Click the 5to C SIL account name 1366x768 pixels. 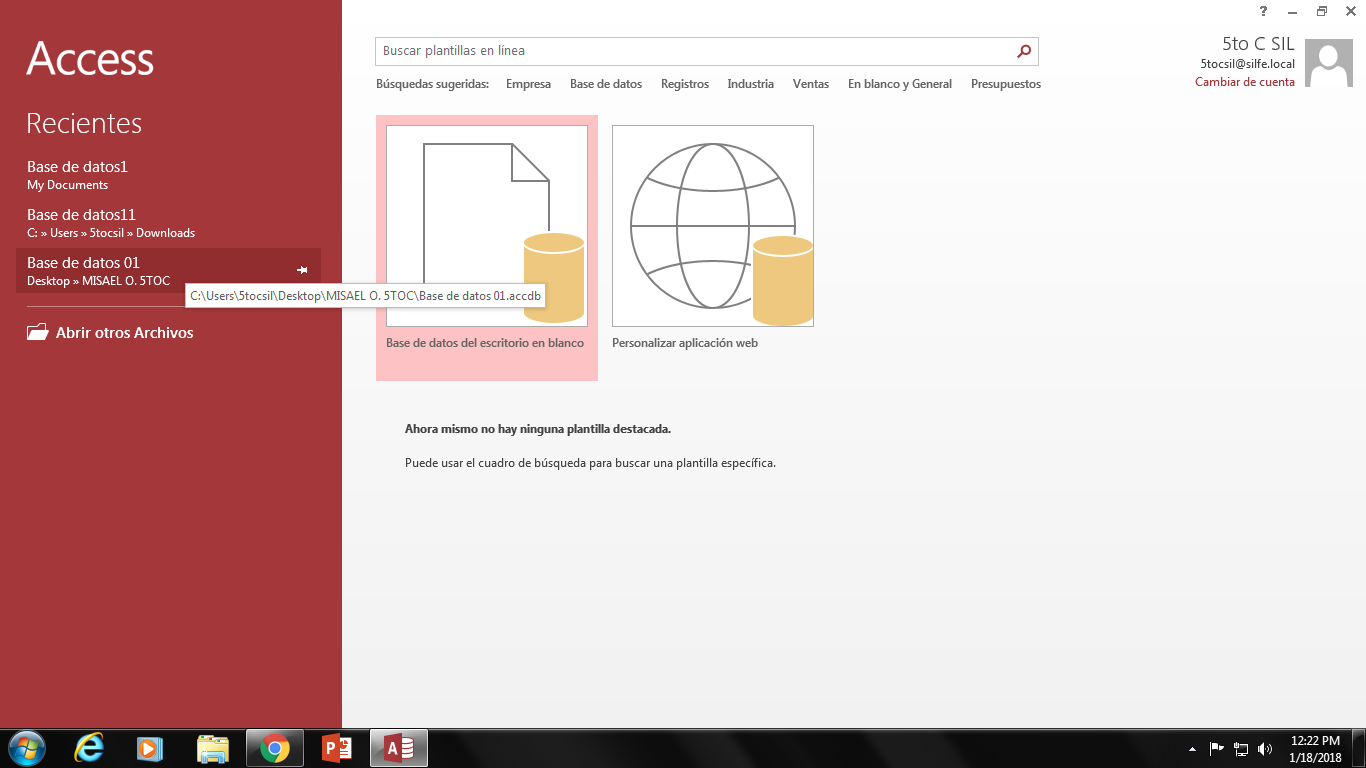(x=1258, y=44)
